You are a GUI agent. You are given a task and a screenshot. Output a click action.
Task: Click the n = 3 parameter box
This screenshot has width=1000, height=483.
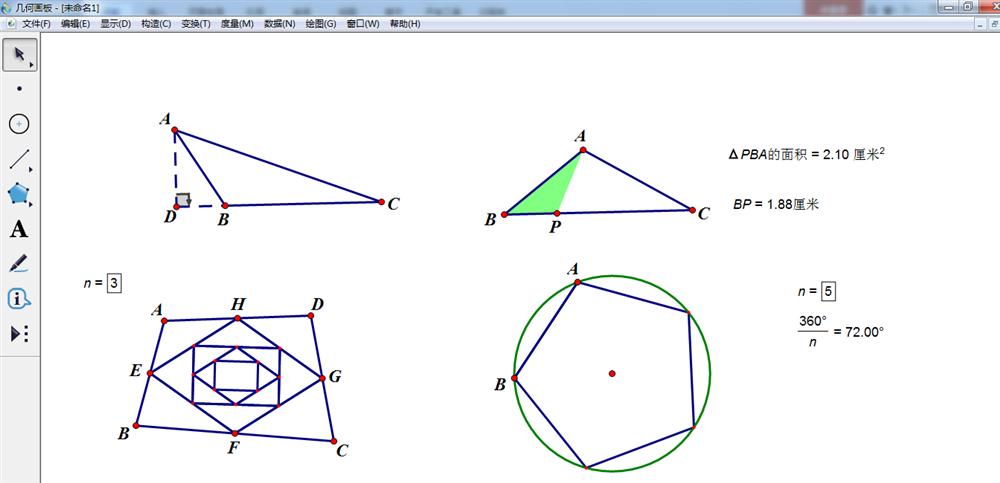tap(114, 284)
